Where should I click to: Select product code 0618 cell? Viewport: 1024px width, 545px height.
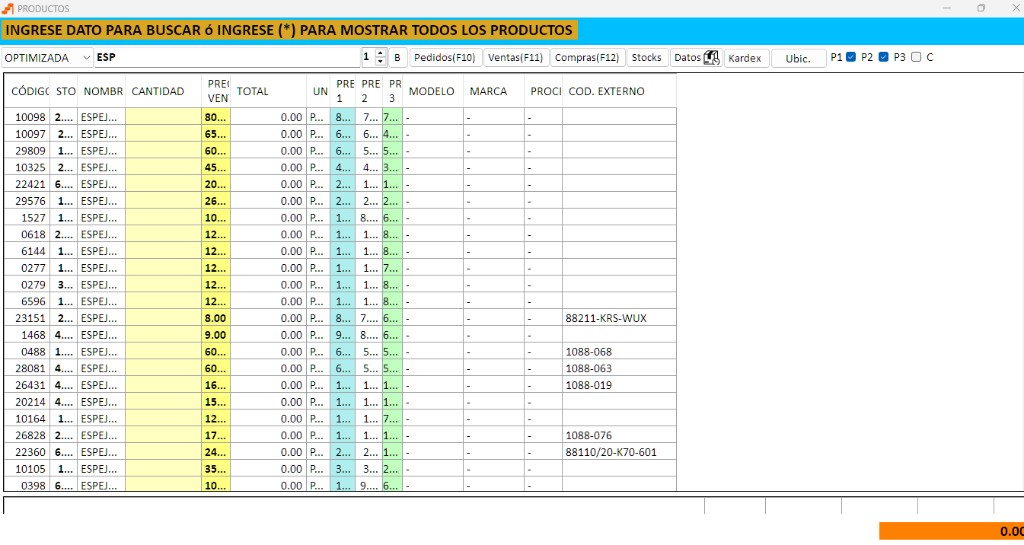[x=27, y=234]
